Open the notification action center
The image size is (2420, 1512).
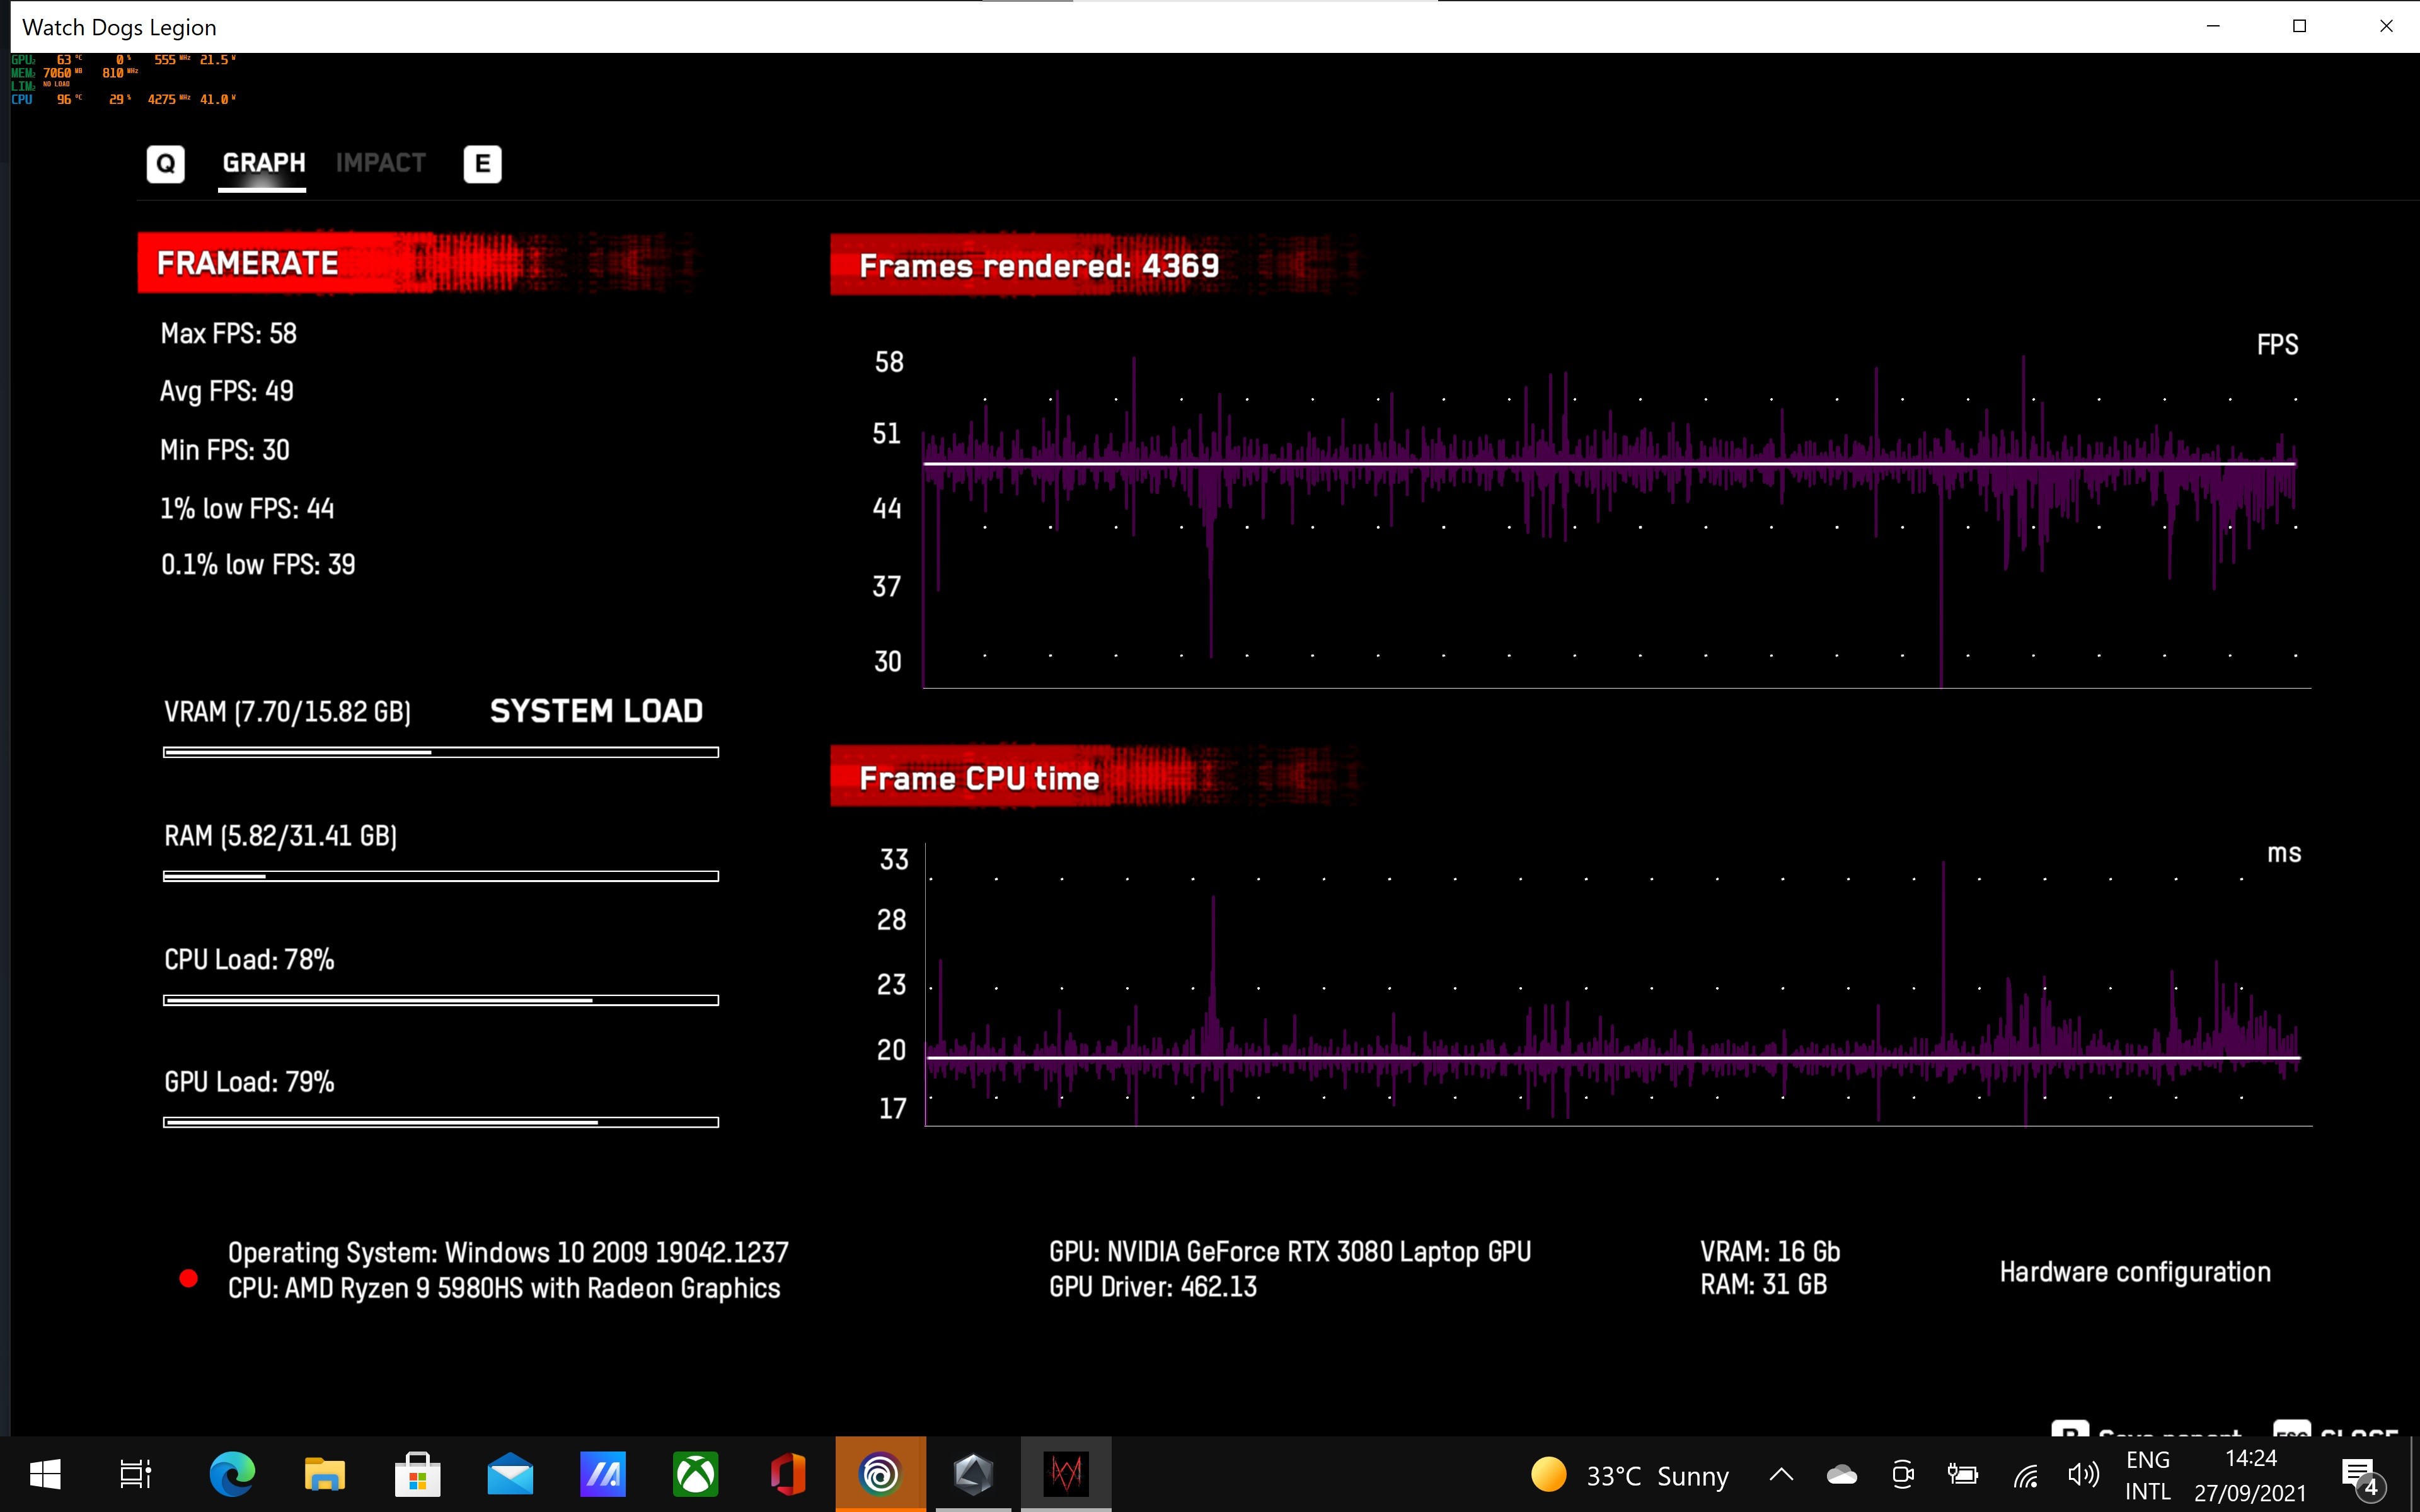point(2360,1475)
